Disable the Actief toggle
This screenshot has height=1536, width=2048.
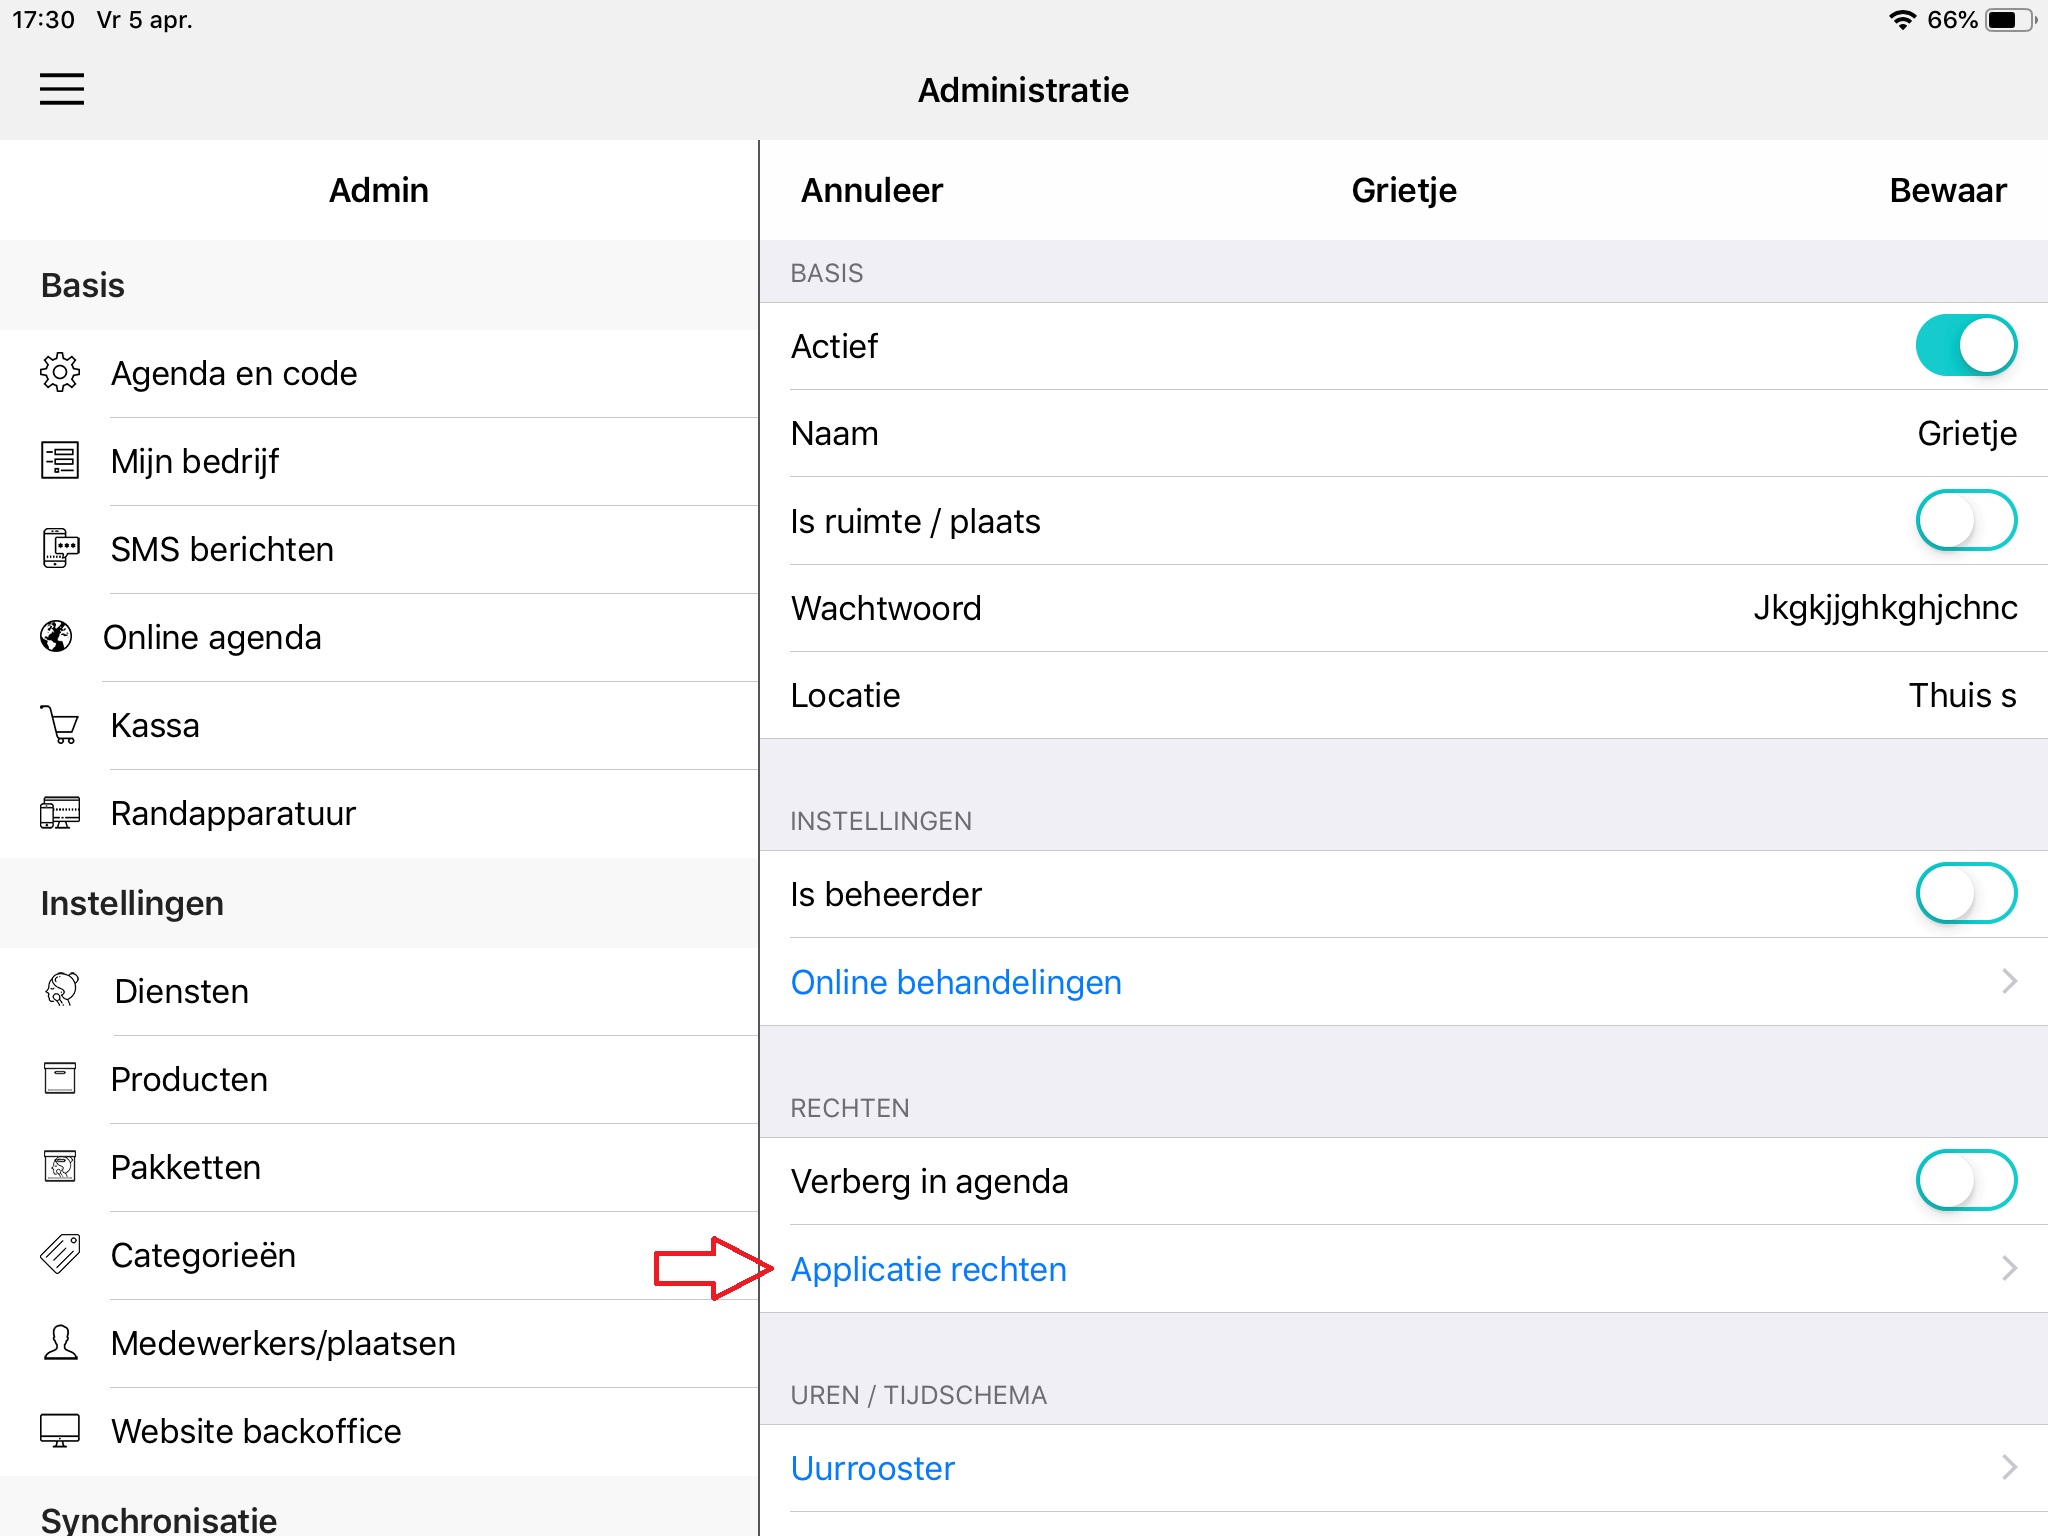coord(1965,346)
